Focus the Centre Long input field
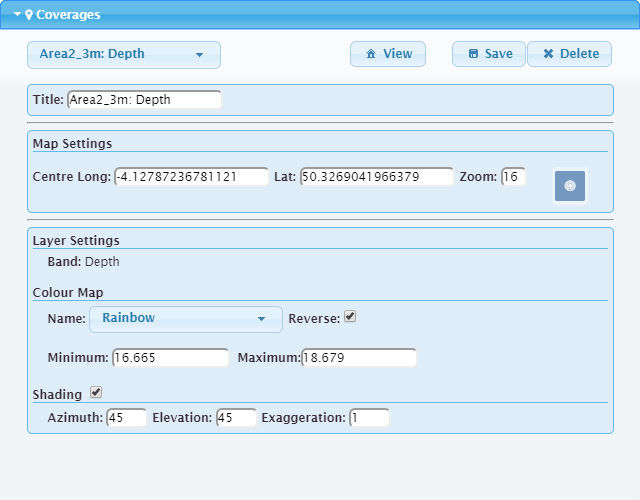Viewport: 640px width, 500px height. tap(191, 177)
